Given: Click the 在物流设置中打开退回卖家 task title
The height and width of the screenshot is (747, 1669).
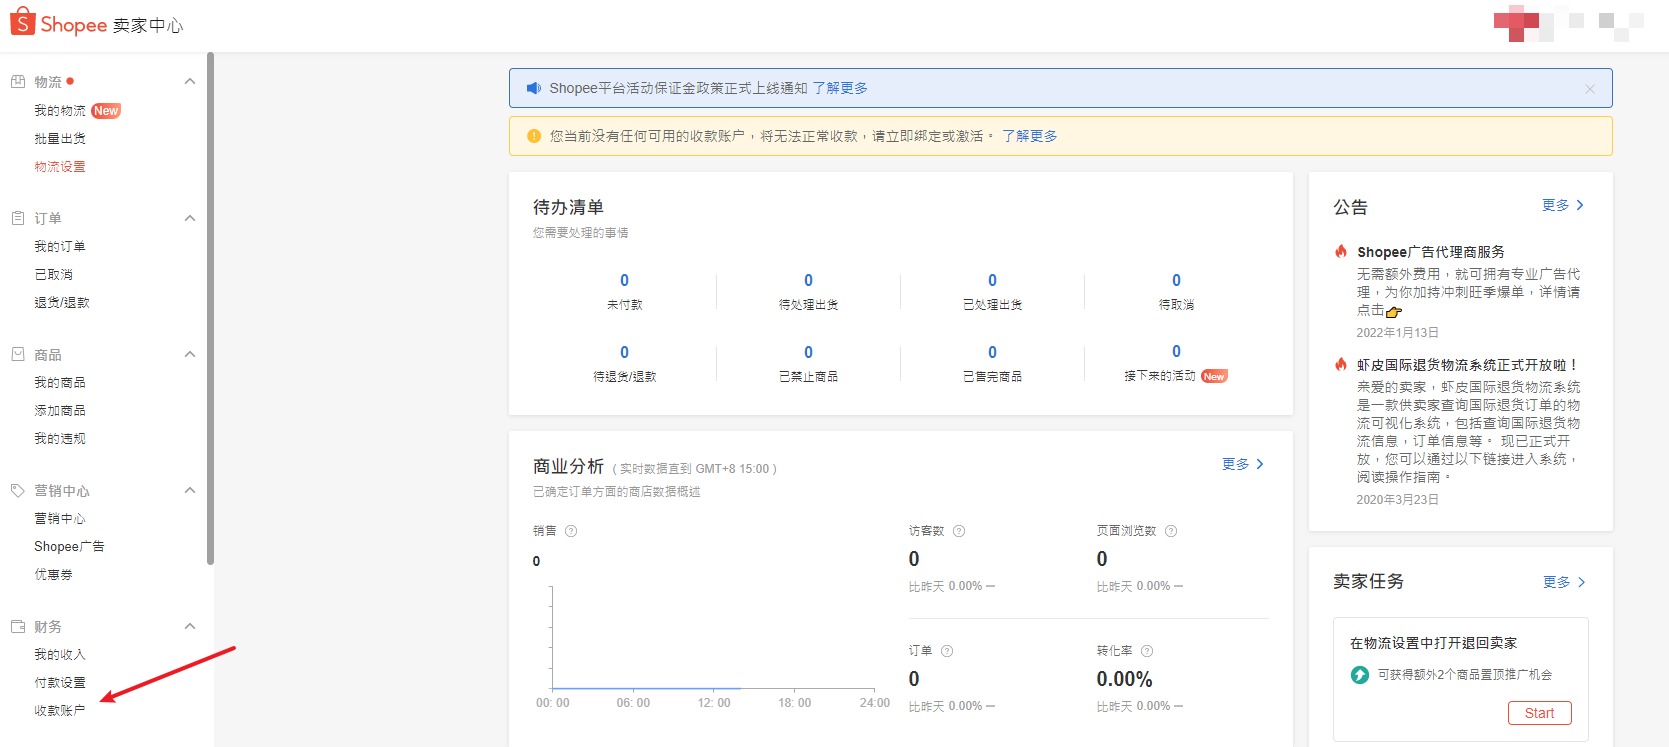Looking at the screenshot, I should pyautogui.click(x=1433, y=643).
